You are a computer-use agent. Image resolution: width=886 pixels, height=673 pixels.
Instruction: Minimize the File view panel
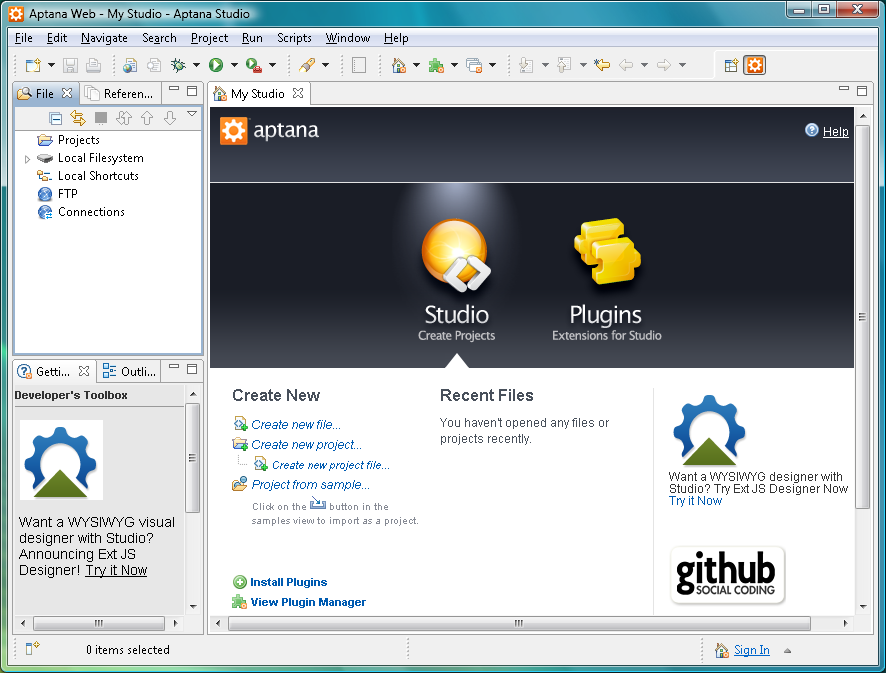(x=174, y=90)
